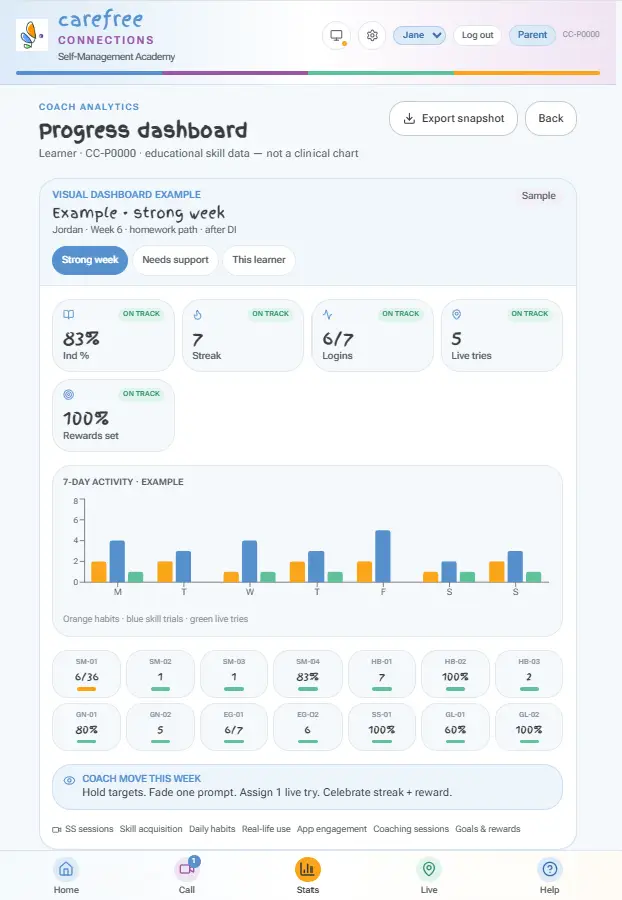Expand the Jane user dropdown
Viewport: 622px width, 900px height.
[x=419, y=35]
